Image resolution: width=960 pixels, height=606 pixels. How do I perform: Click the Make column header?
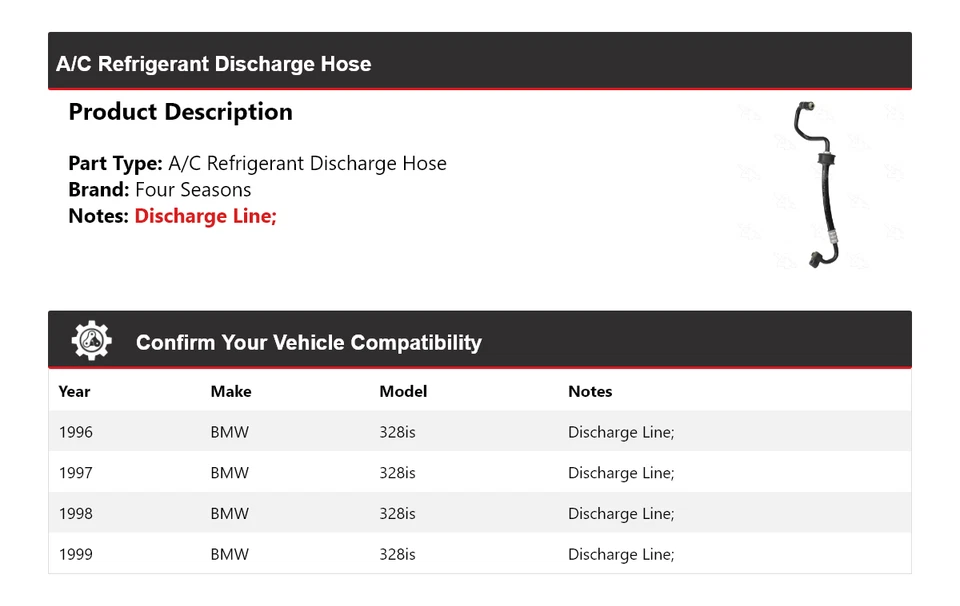coord(231,391)
